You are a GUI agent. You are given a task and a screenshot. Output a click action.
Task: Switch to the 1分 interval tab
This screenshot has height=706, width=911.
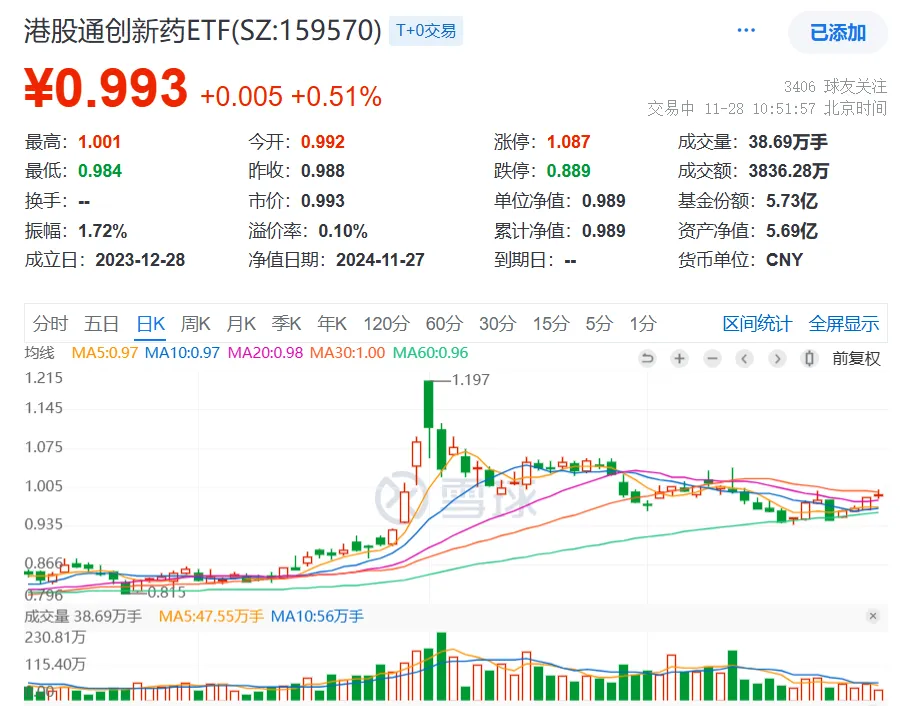[643, 323]
